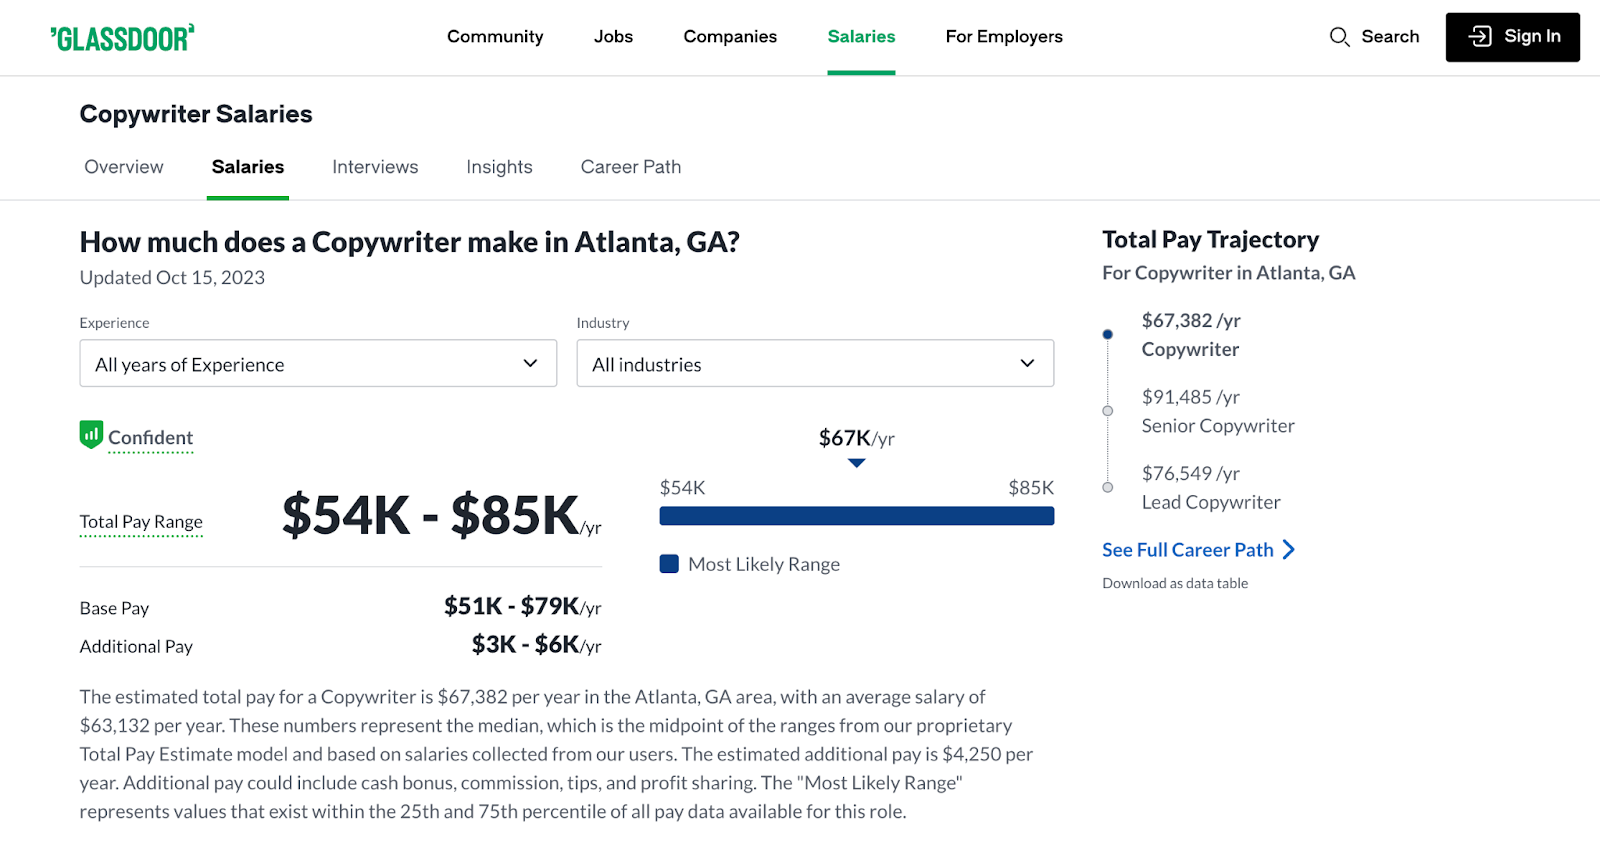Click the Sign In door icon

pos(1479,36)
